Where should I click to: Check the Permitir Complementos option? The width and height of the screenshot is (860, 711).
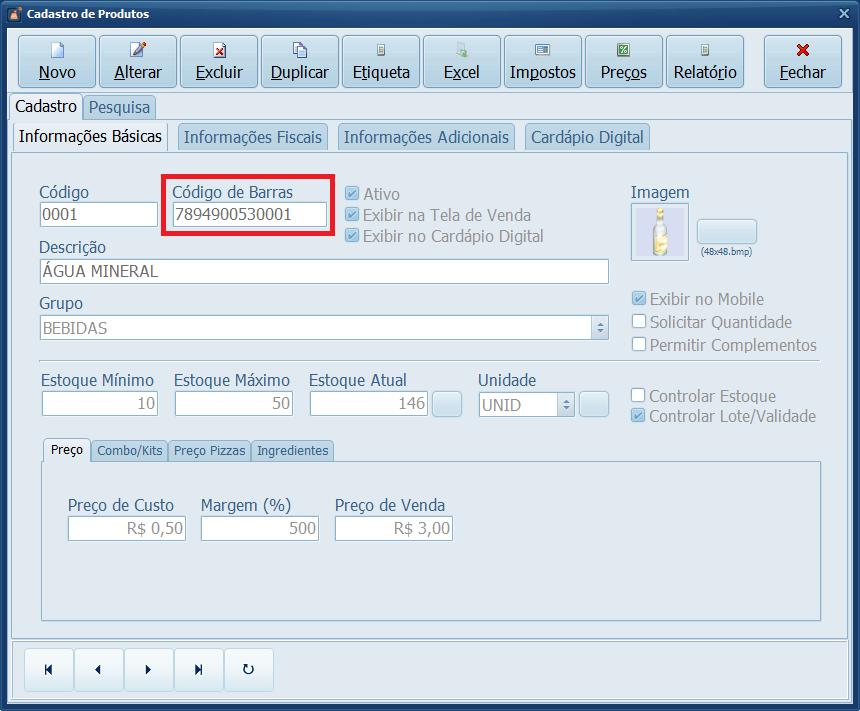pos(639,345)
